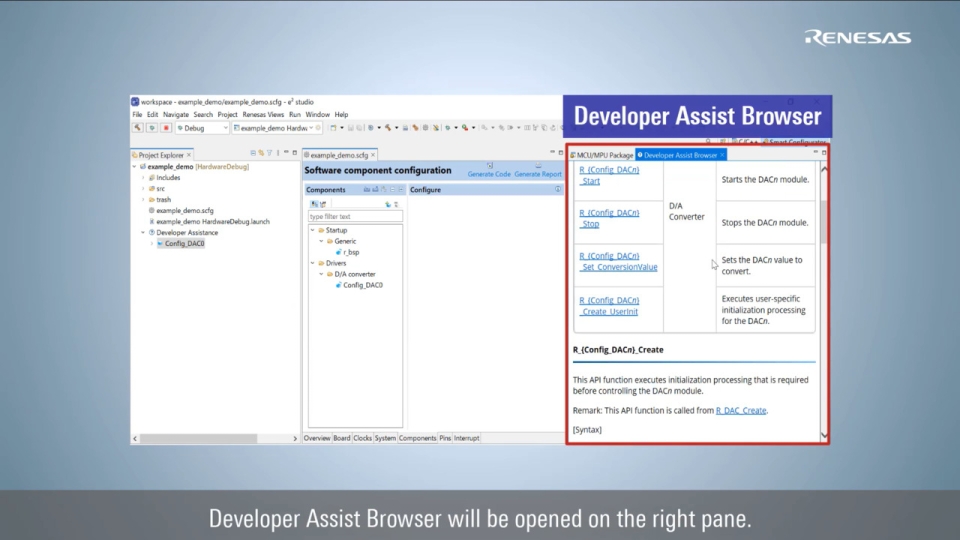The image size is (960, 540).
Task: Open the Navigate menu
Action: click(176, 114)
